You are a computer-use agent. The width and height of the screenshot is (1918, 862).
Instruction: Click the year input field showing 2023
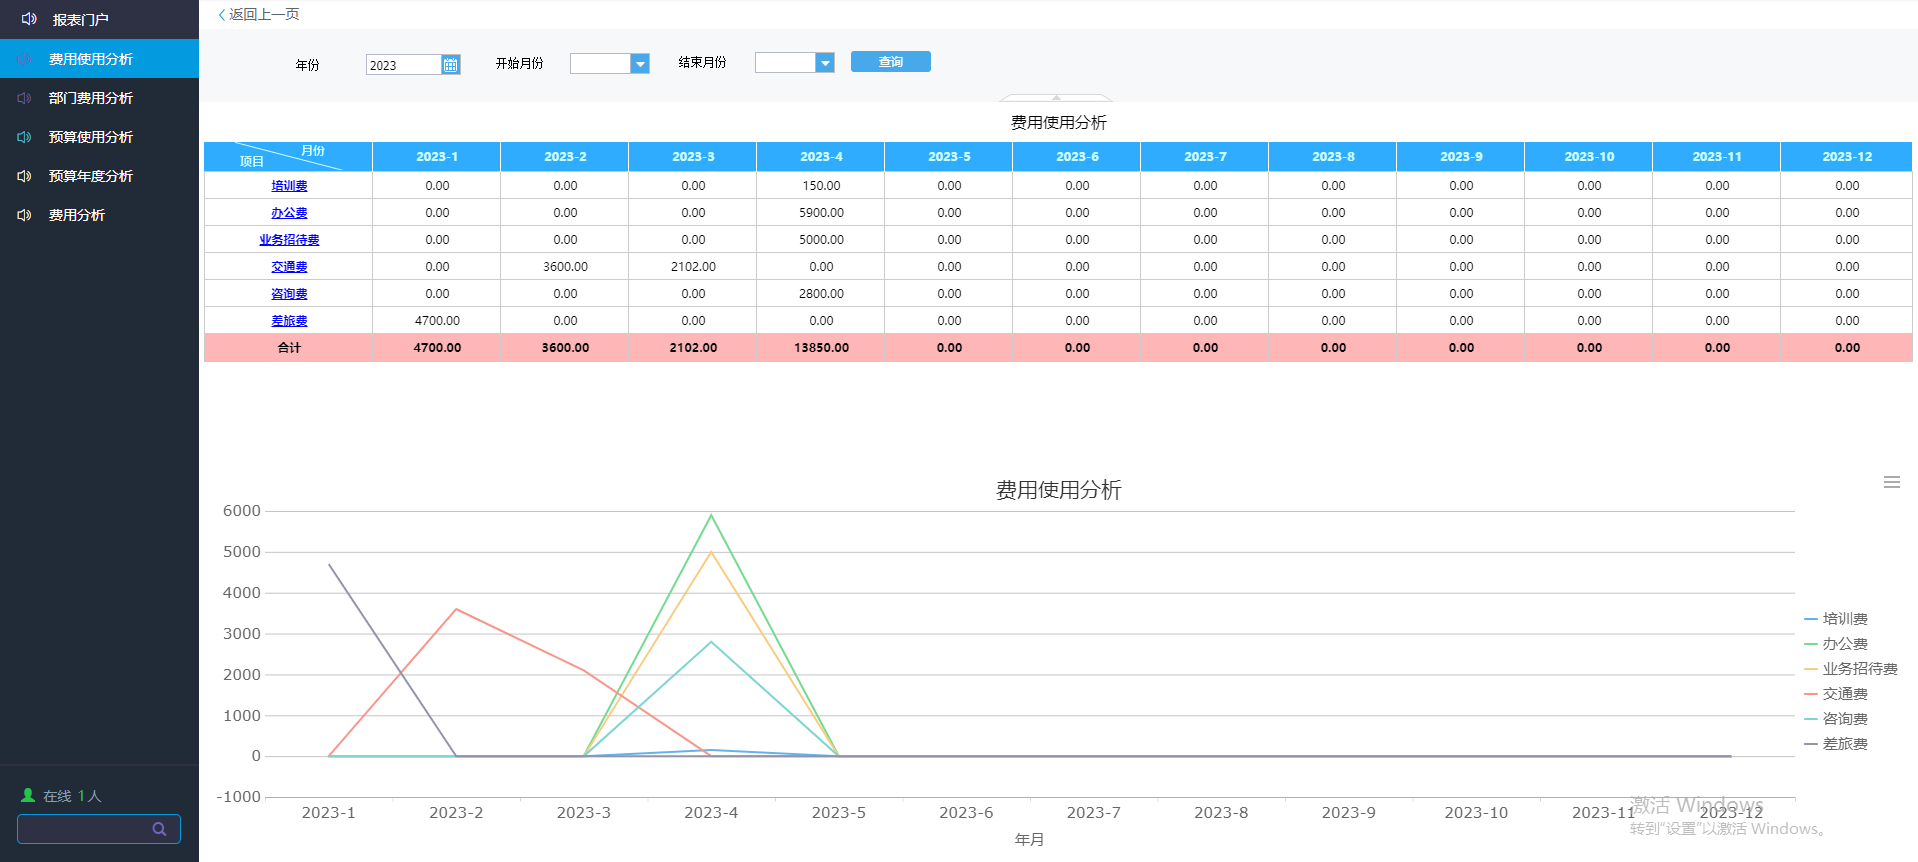(403, 65)
